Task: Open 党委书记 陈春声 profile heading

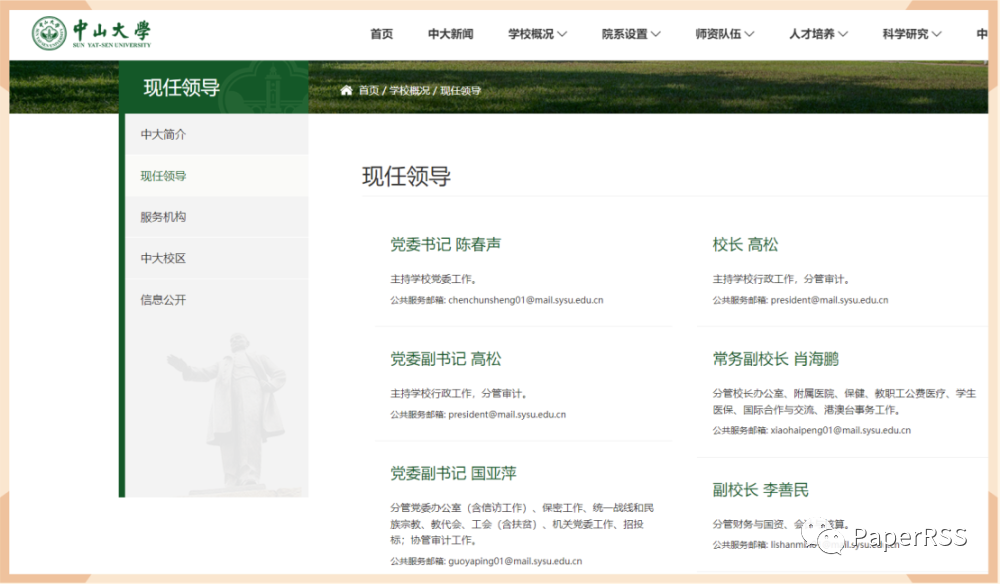Action: [x=445, y=244]
